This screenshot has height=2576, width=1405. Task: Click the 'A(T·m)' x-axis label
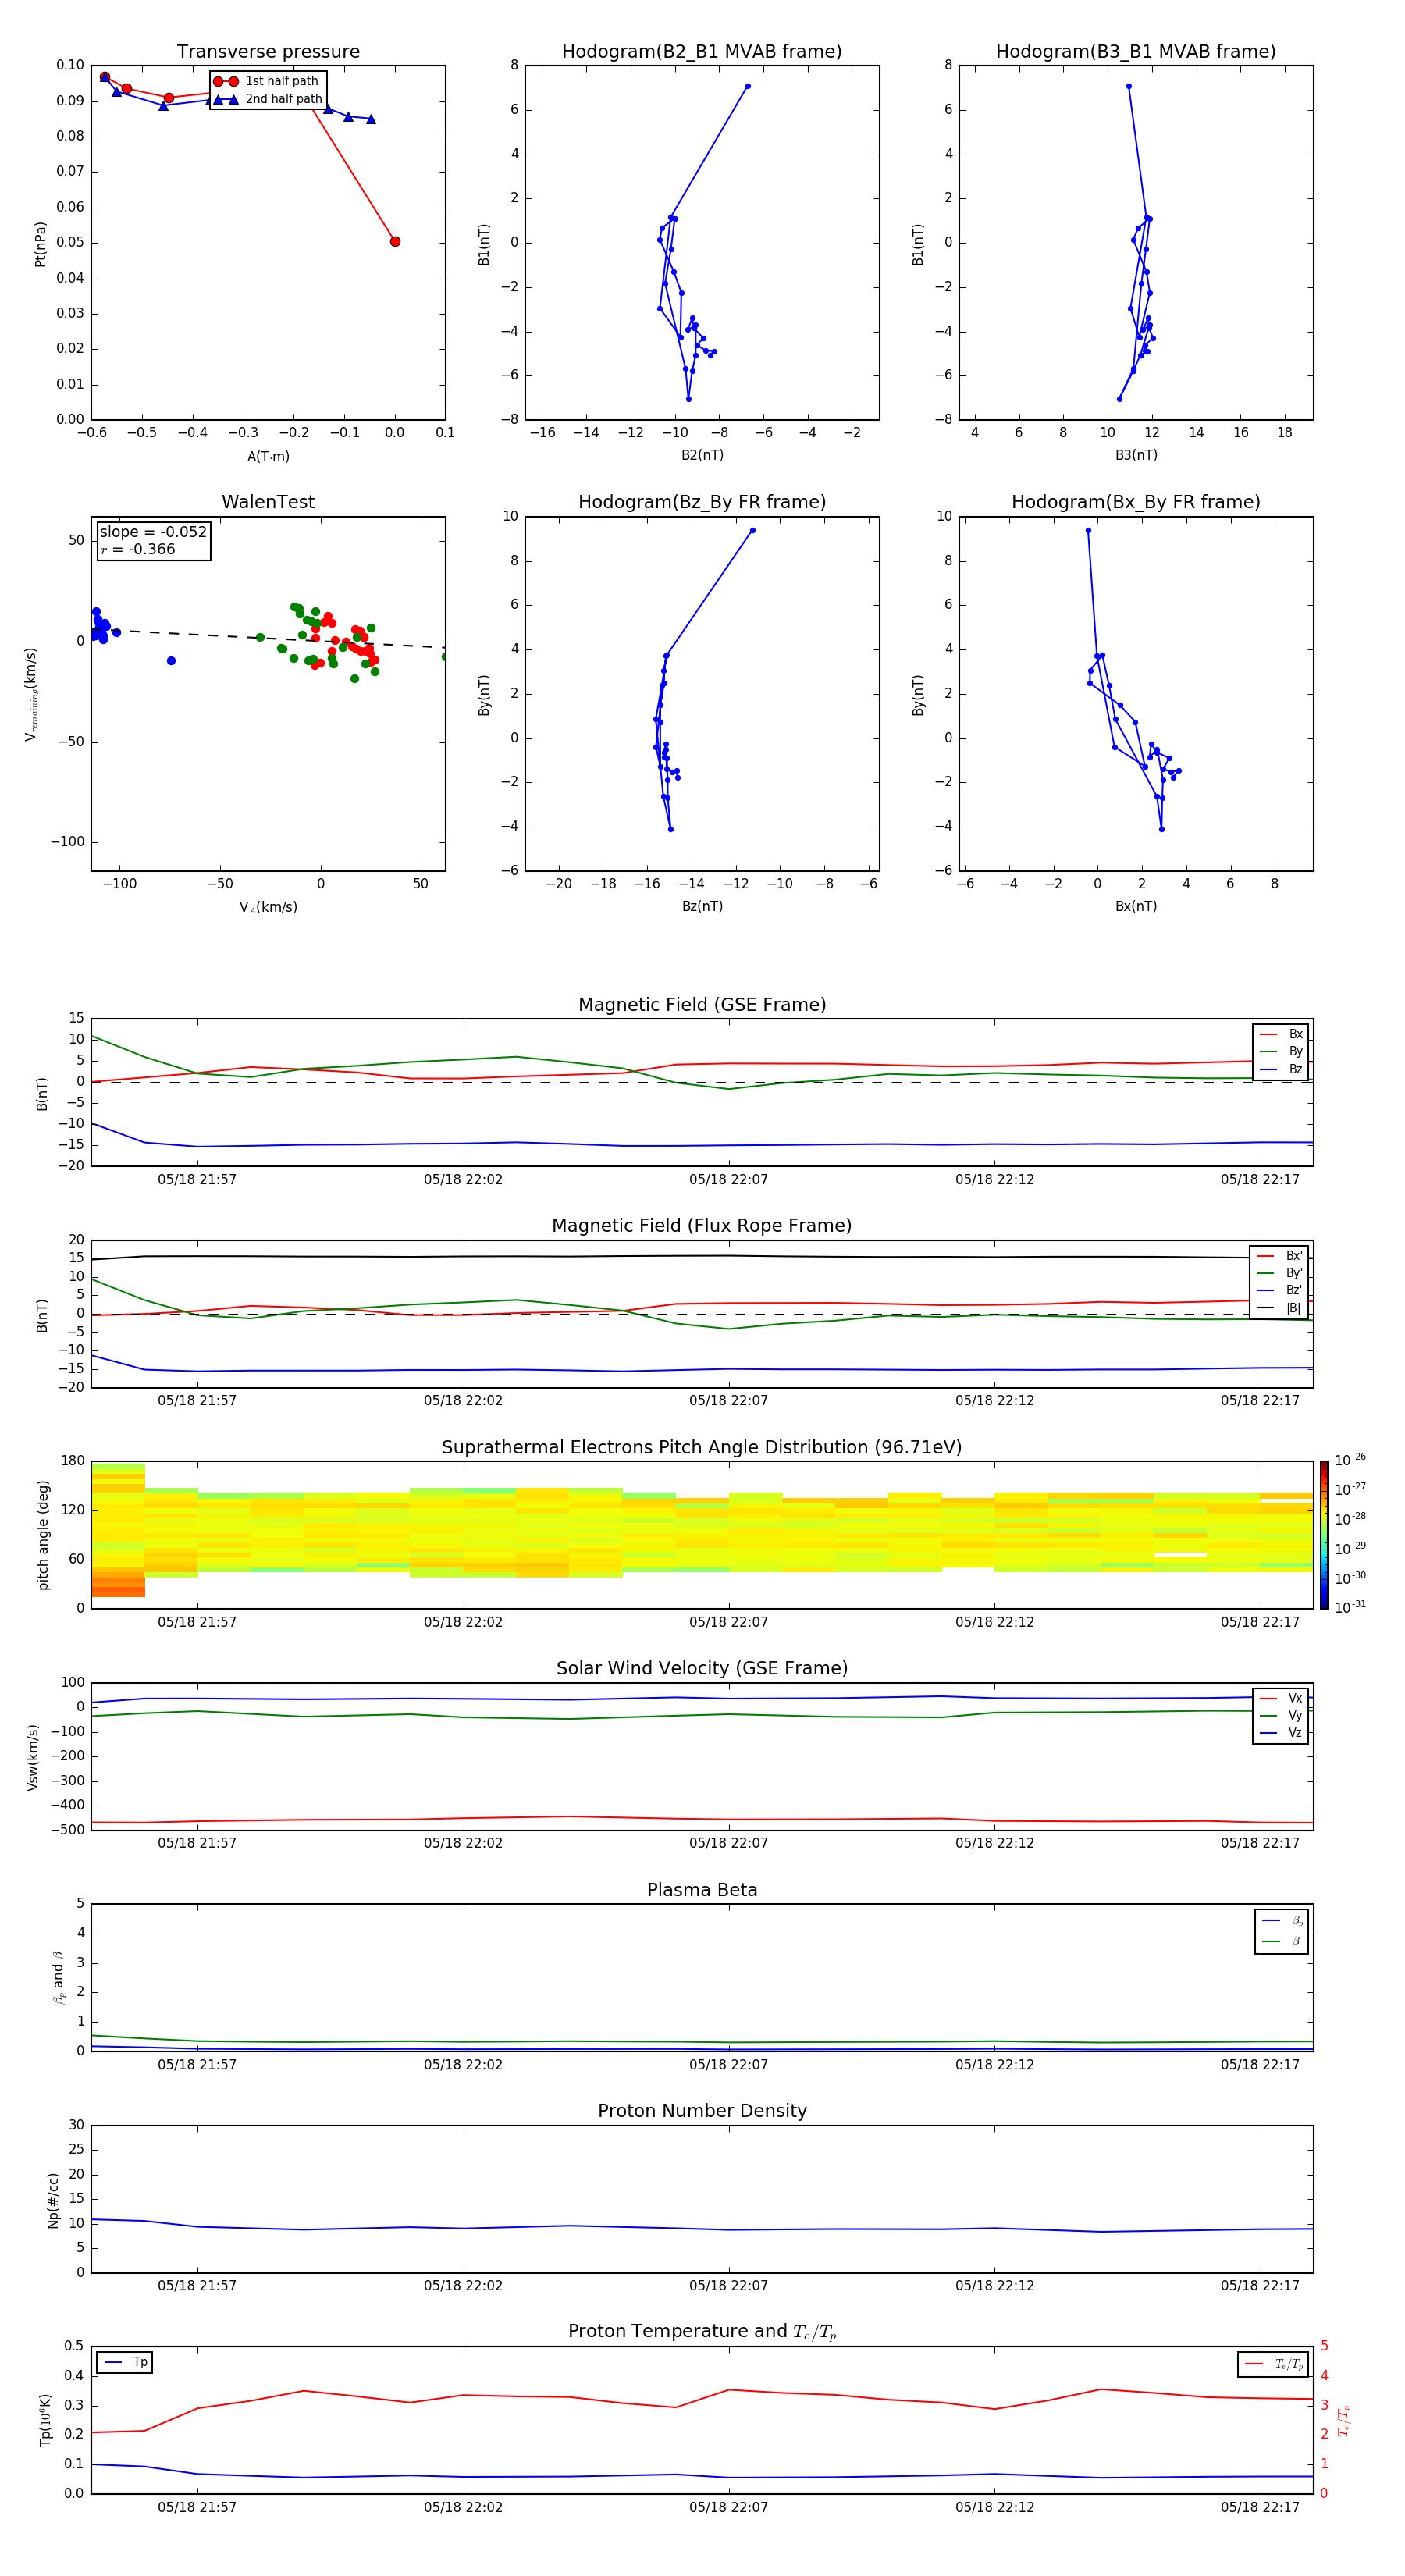[268, 456]
